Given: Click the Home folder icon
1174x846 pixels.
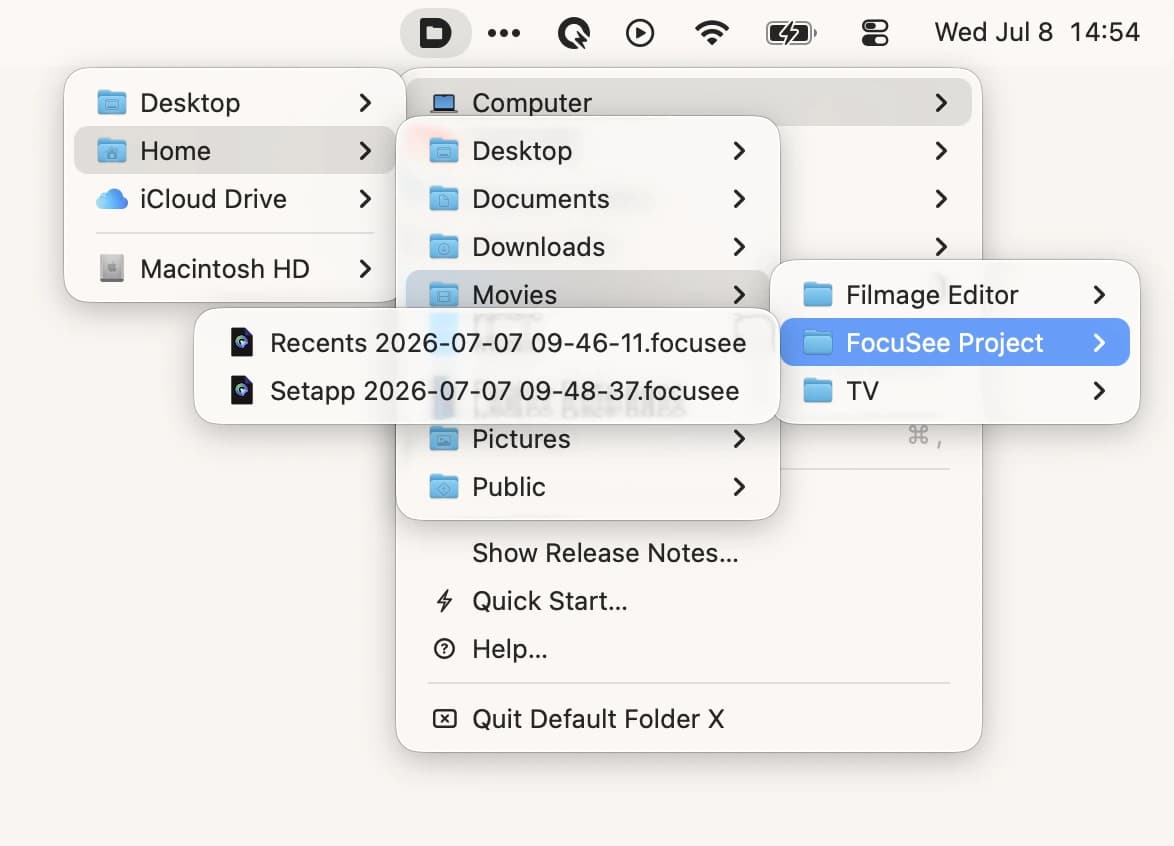Looking at the screenshot, I should (112, 150).
